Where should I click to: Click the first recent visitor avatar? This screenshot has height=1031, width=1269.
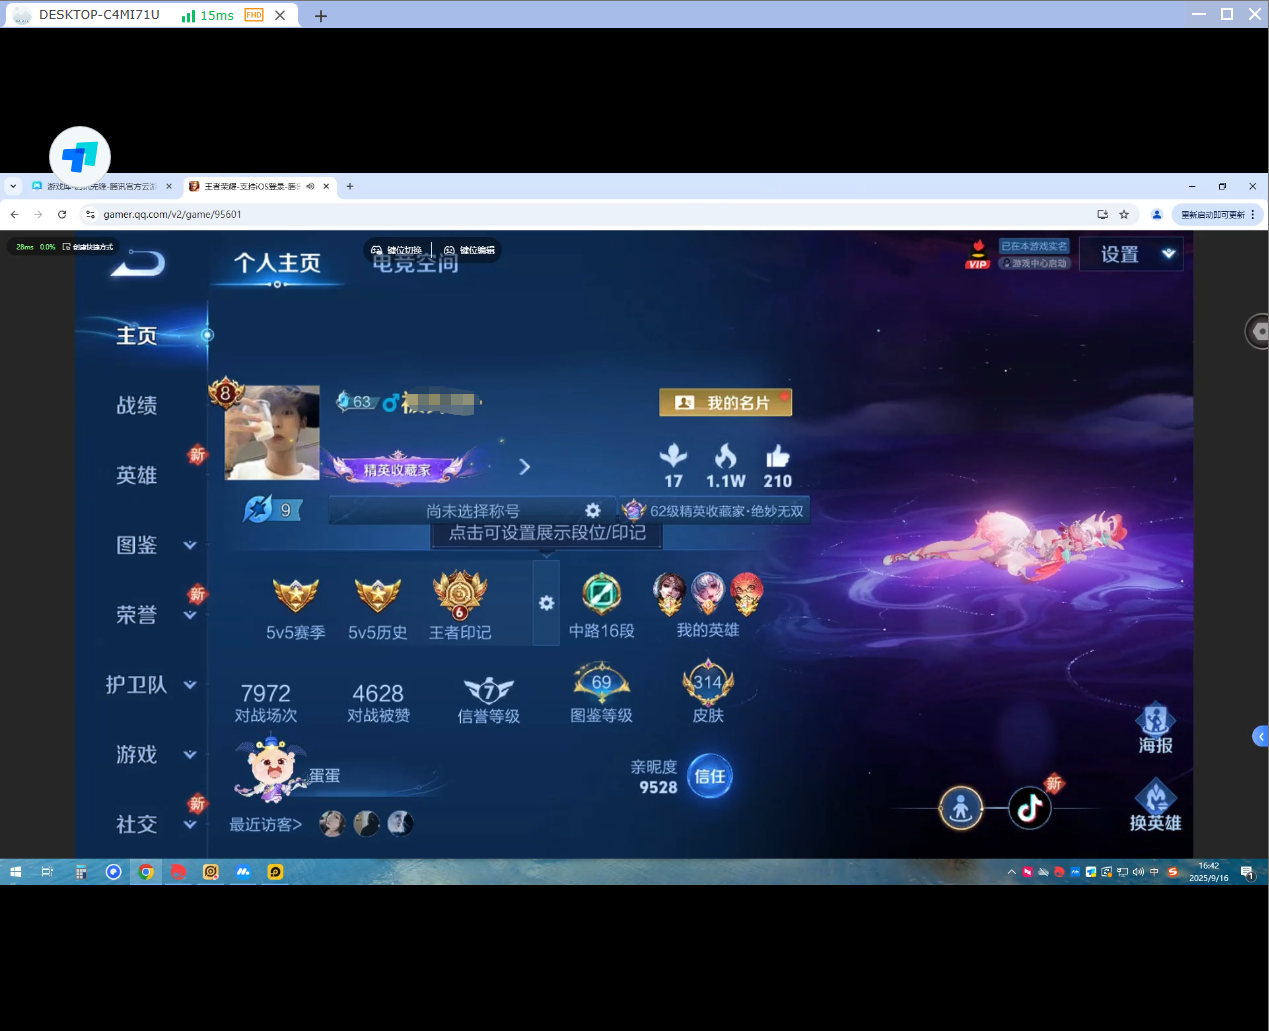pos(332,823)
